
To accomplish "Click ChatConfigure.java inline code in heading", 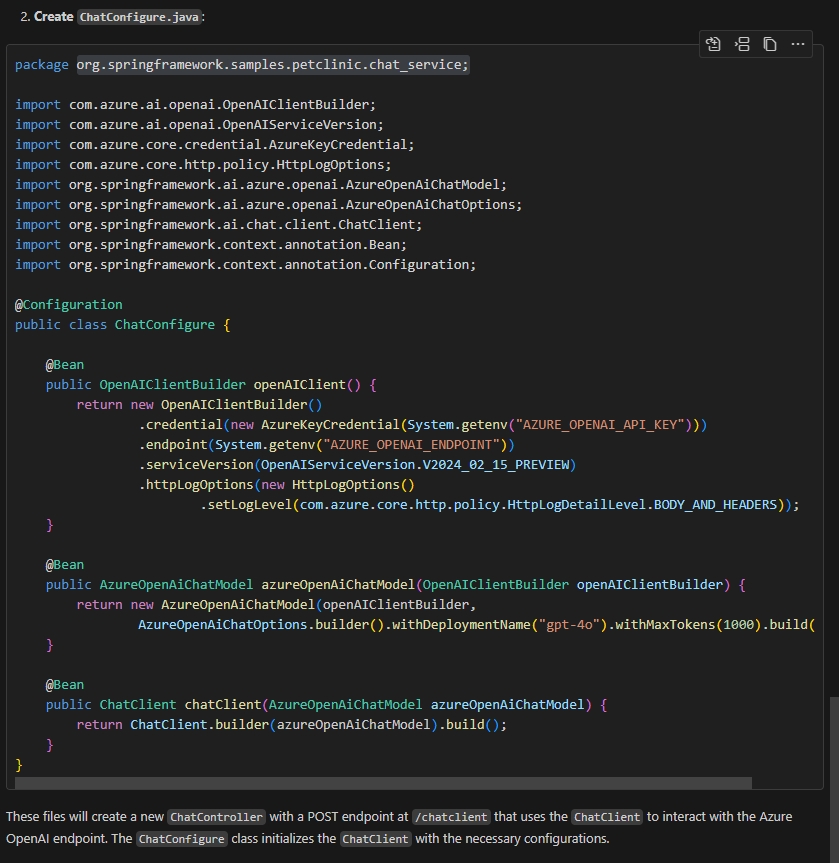I will (139, 17).
